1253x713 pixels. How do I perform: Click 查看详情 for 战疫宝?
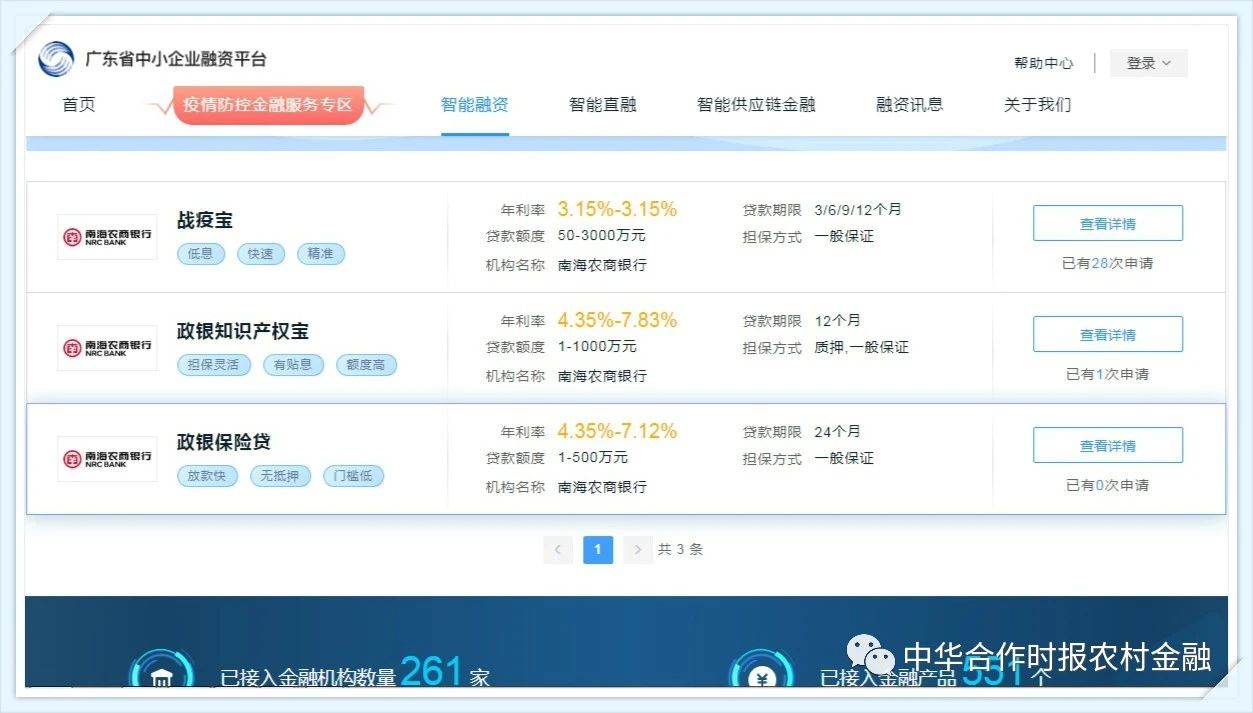coord(1108,223)
